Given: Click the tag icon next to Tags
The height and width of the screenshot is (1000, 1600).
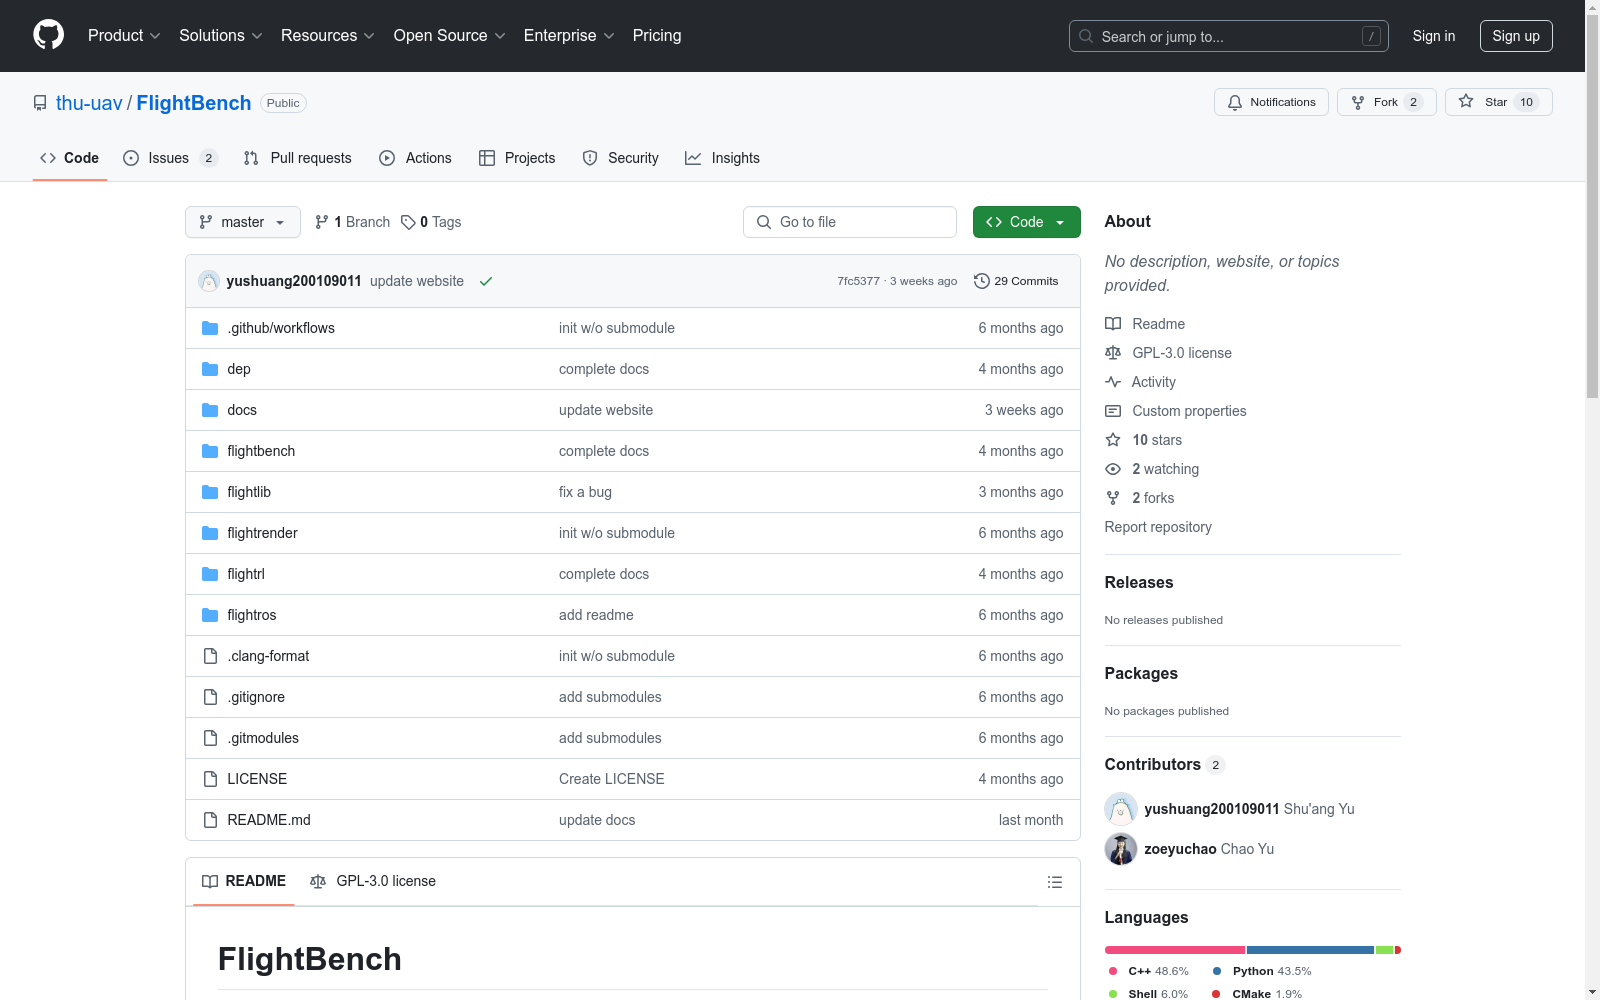Looking at the screenshot, I should 408,222.
